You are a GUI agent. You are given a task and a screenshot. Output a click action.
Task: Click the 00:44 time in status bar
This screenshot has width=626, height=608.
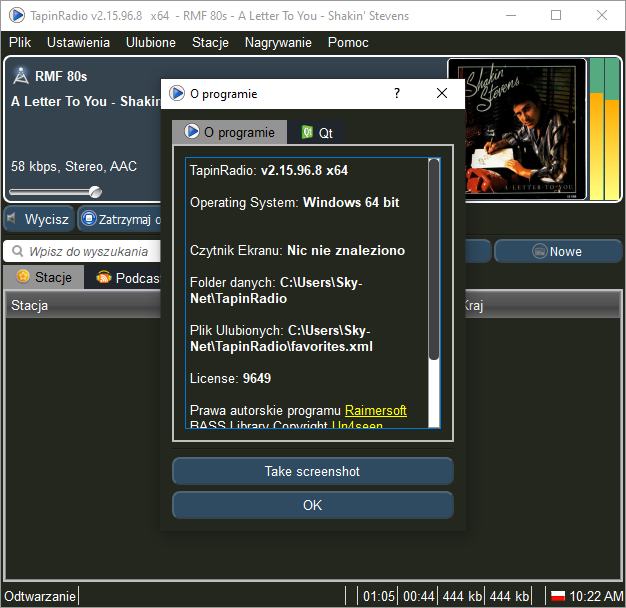[418, 596]
